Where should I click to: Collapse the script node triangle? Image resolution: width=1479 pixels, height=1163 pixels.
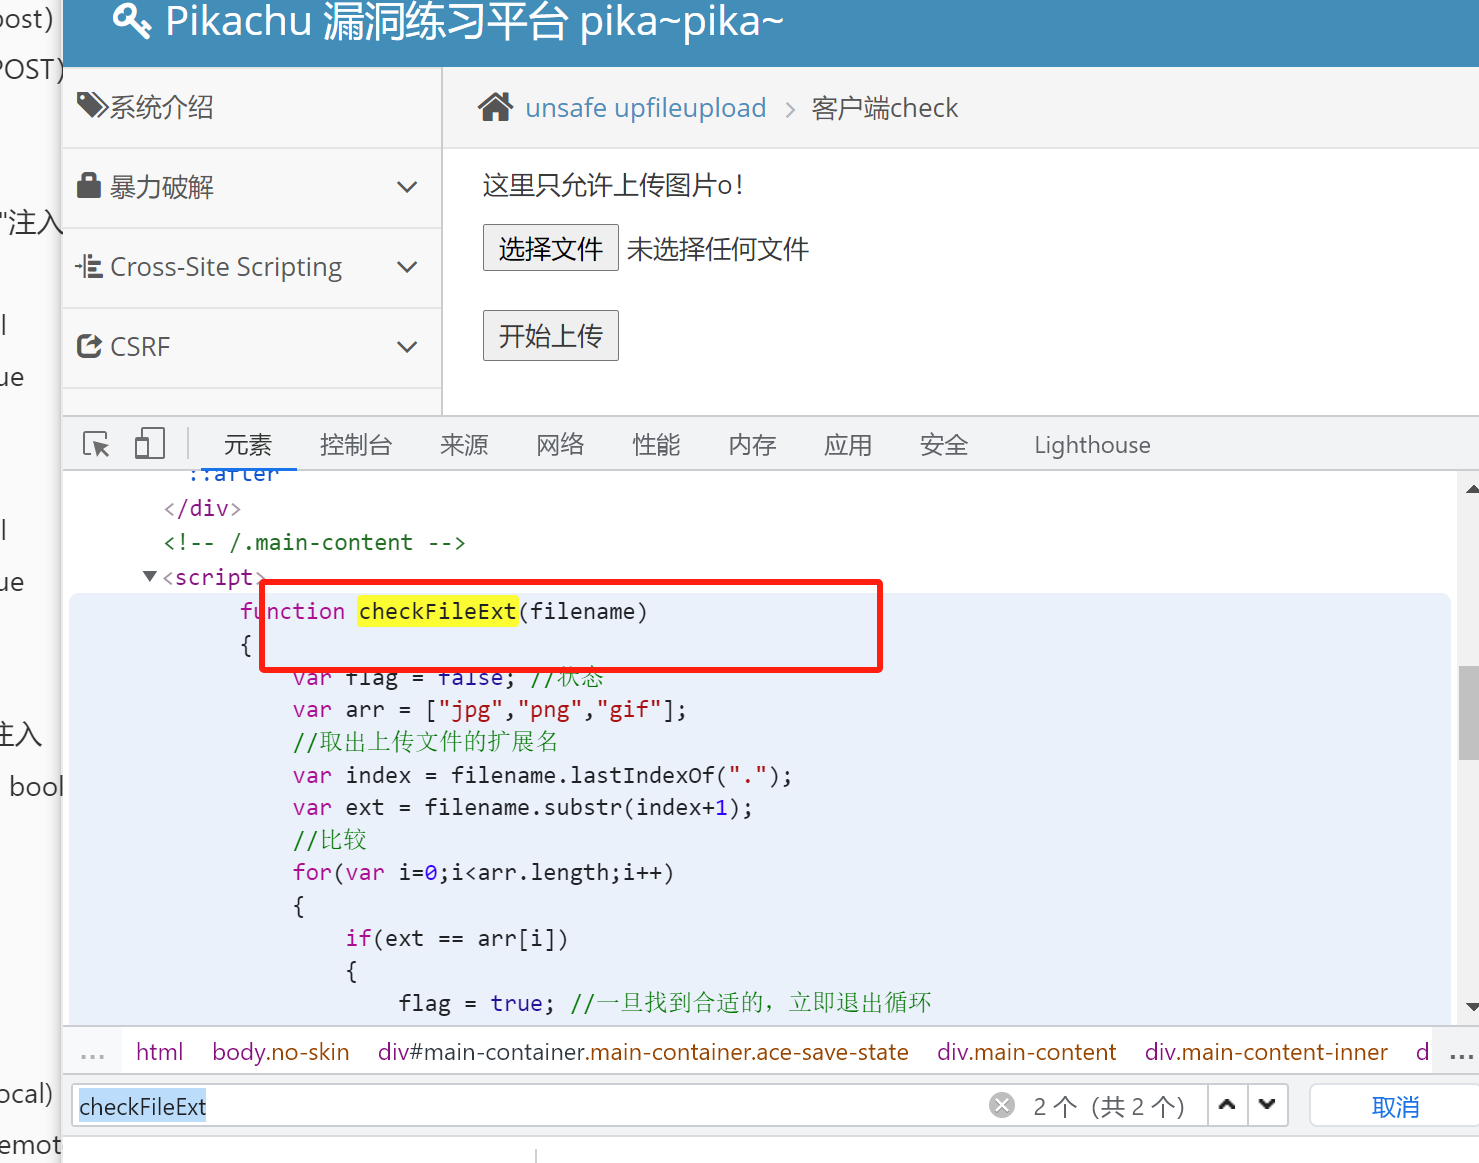pos(150,577)
